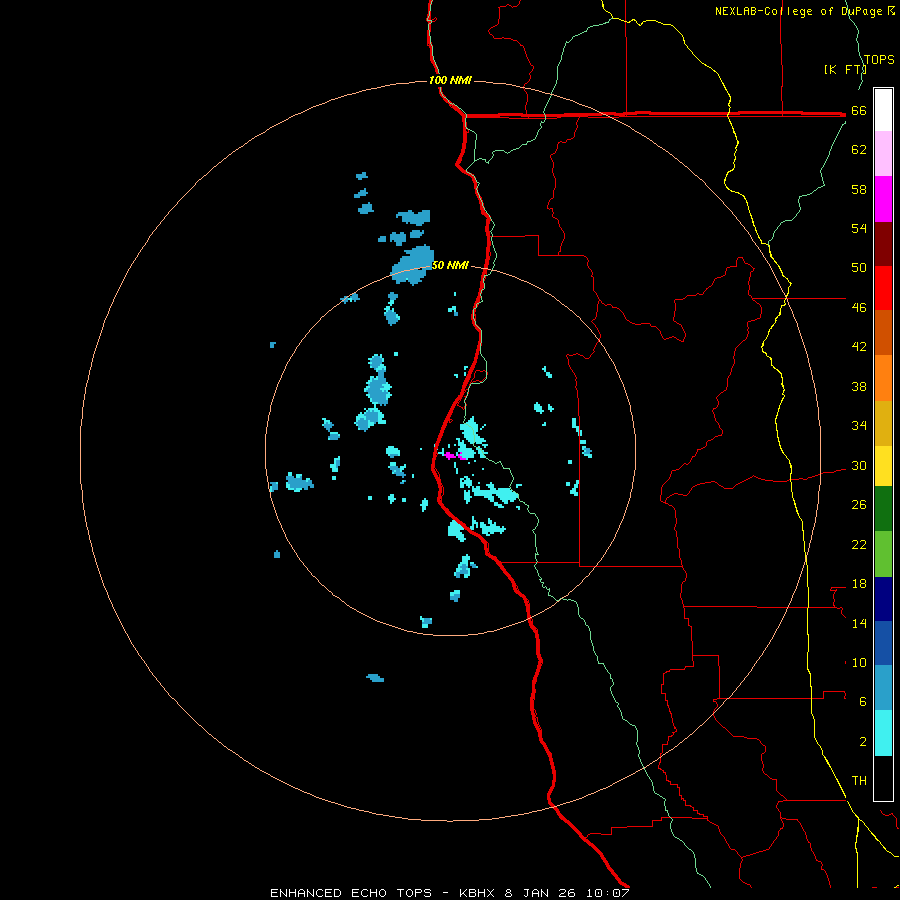The image size is (900, 900).
Task: Pick the dark orange color scale swatch
Action: 883,333
